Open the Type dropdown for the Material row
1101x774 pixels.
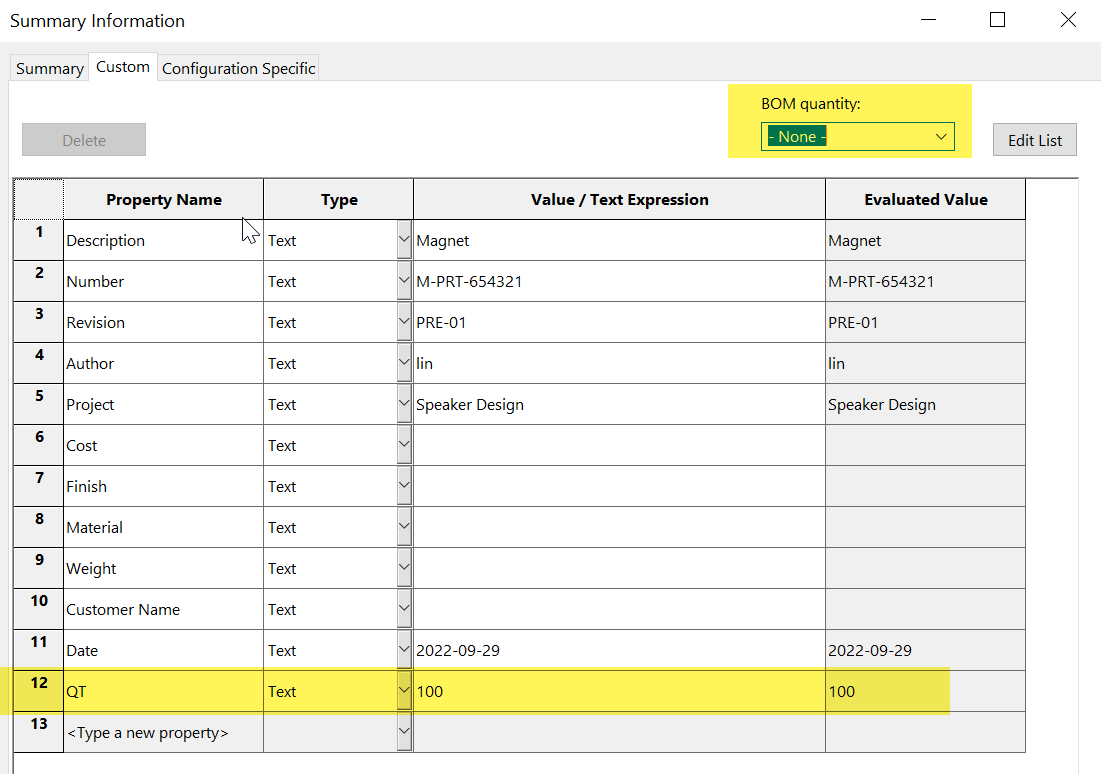click(404, 527)
